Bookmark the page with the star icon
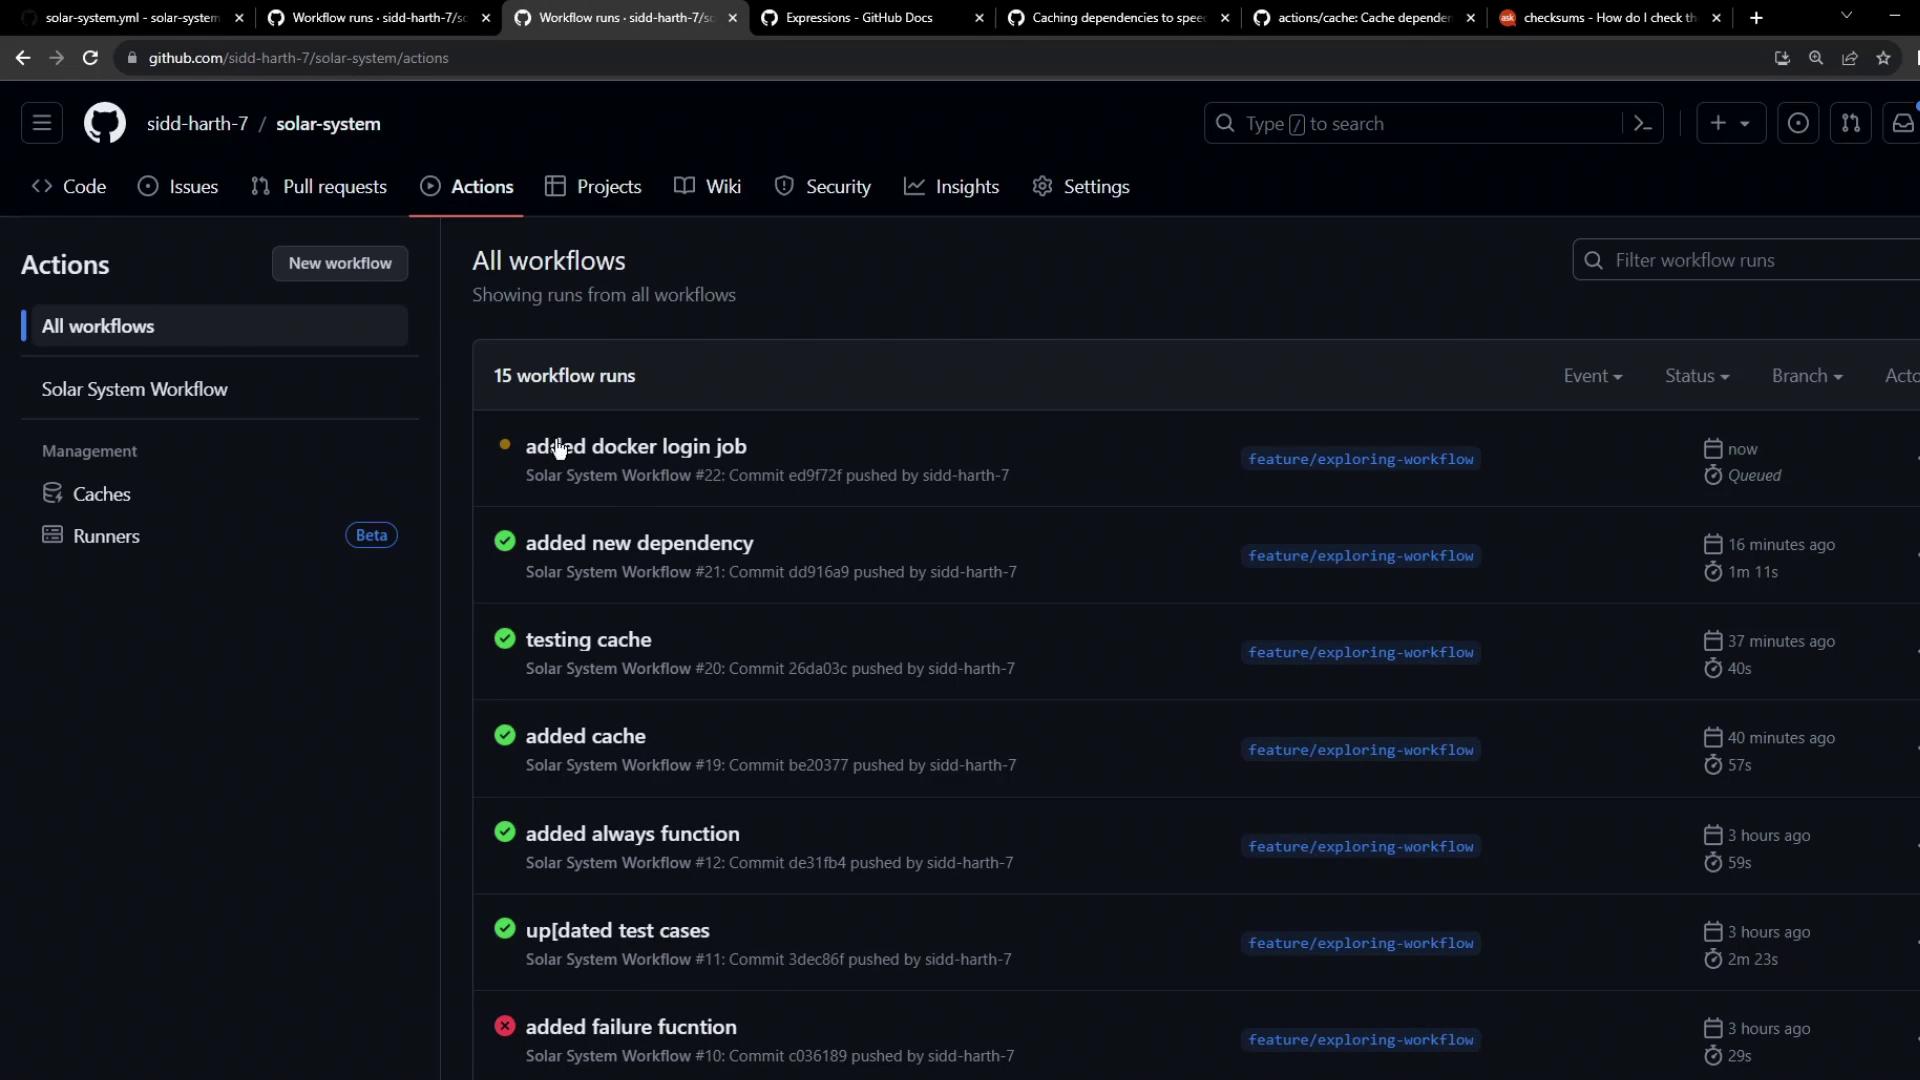The width and height of the screenshot is (1920, 1080). [x=1883, y=58]
